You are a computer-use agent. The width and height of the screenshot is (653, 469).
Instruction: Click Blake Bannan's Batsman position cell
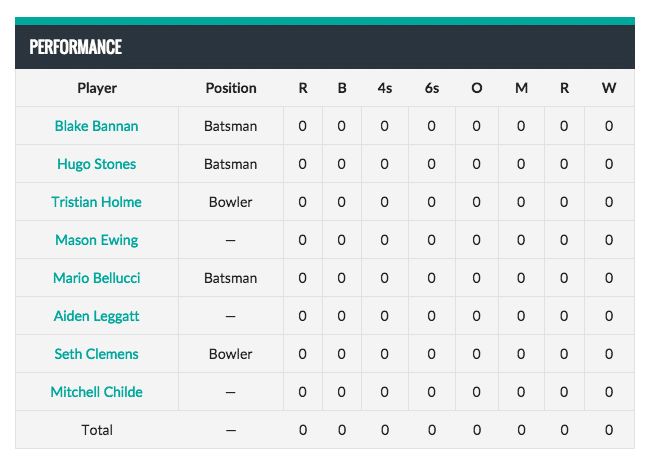tap(230, 126)
